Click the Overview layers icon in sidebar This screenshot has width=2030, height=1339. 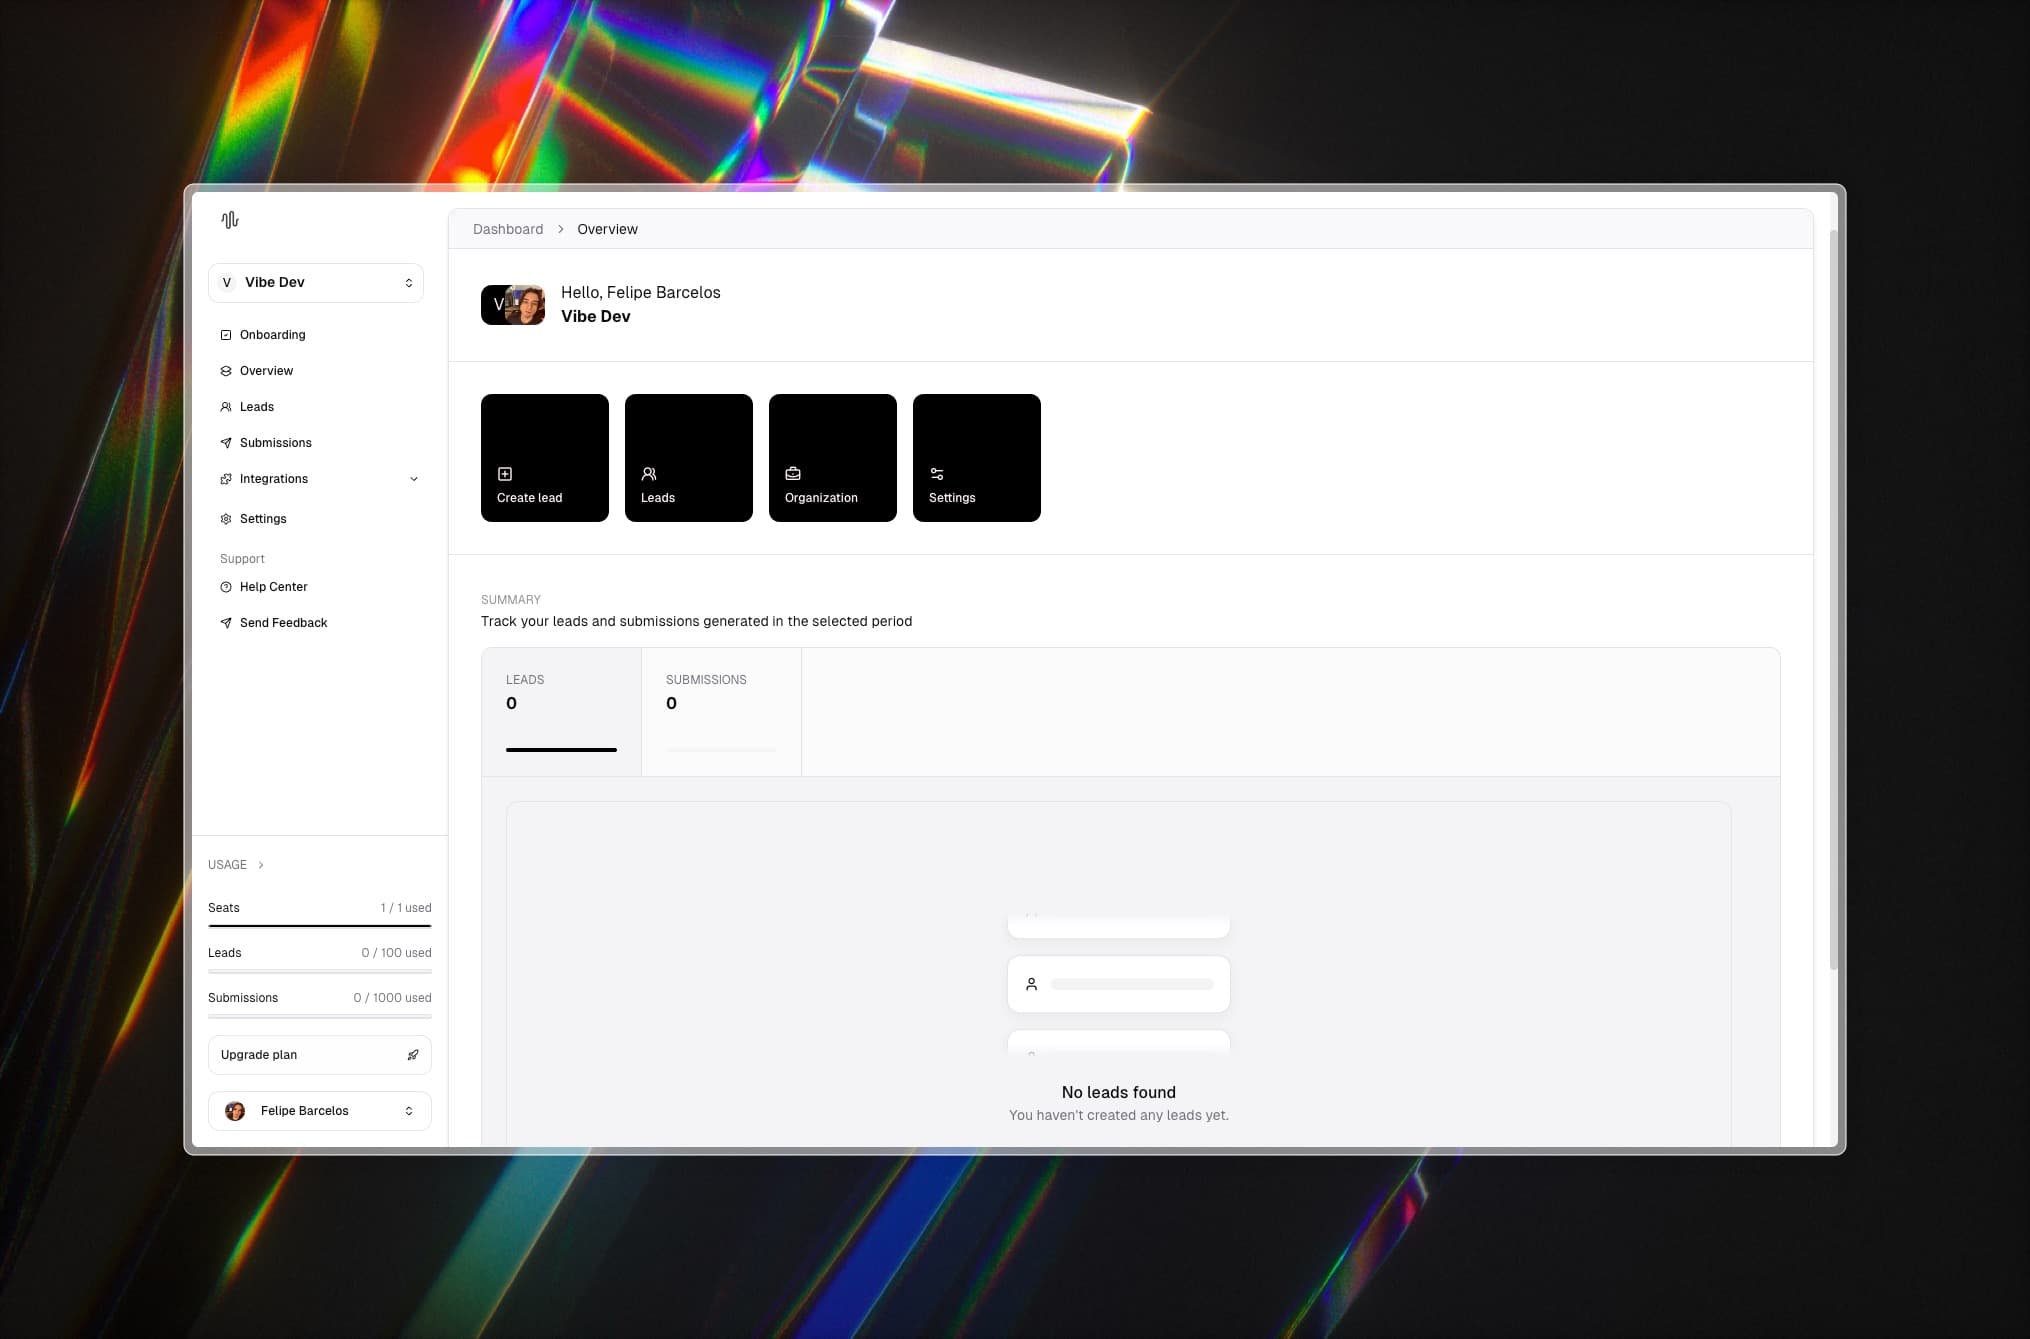coord(226,370)
